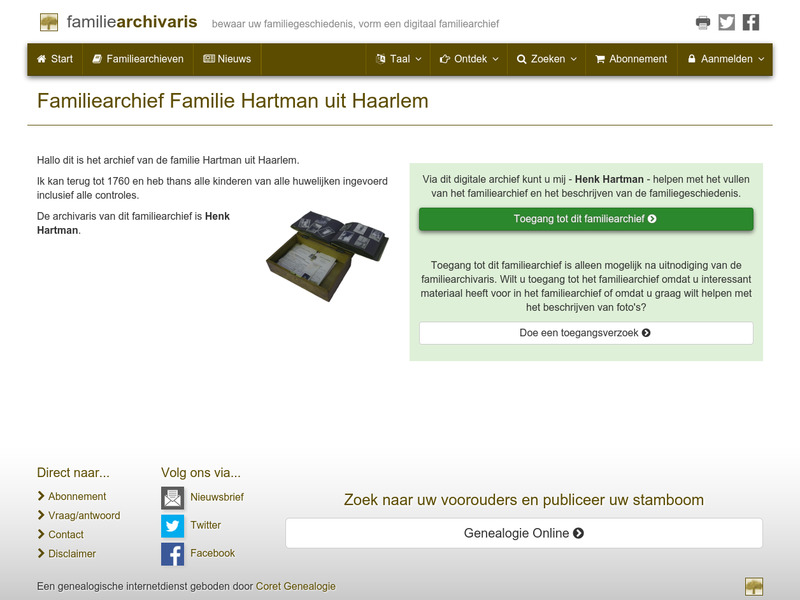Click the footer Facebook icon
The width and height of the screenshot is (800, 600).
[172, 552]
